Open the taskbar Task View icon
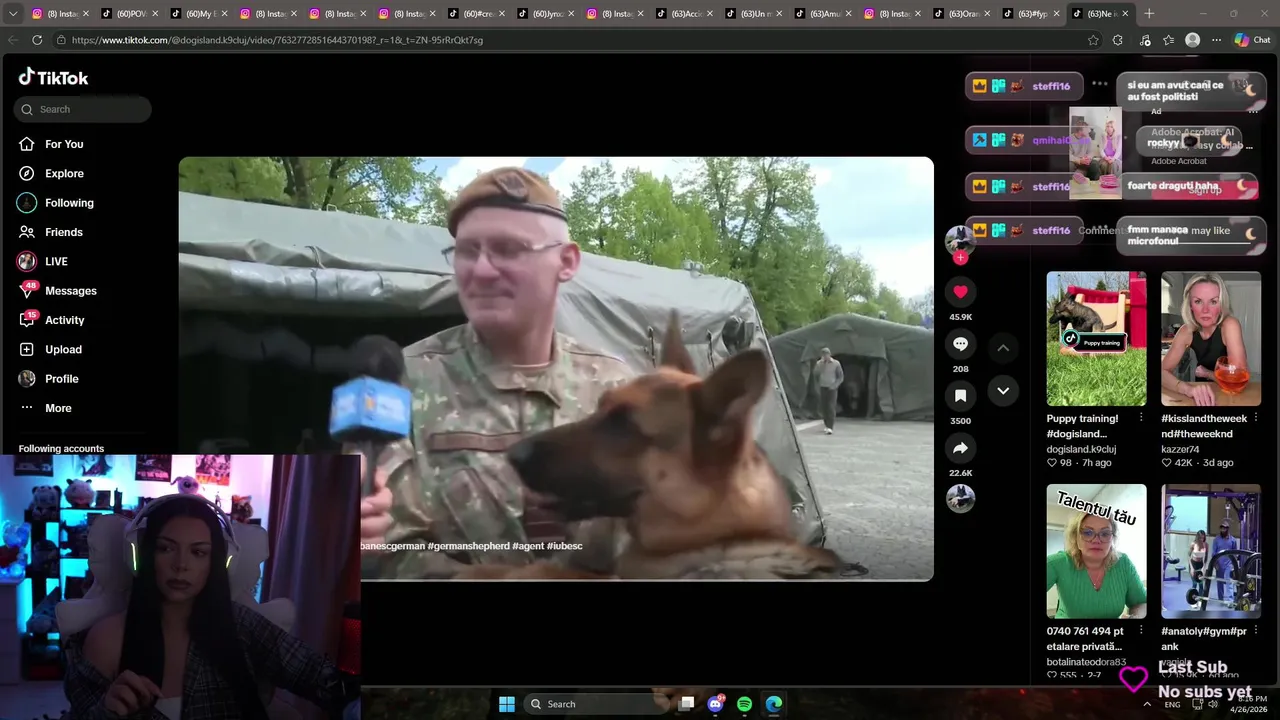 687,704
